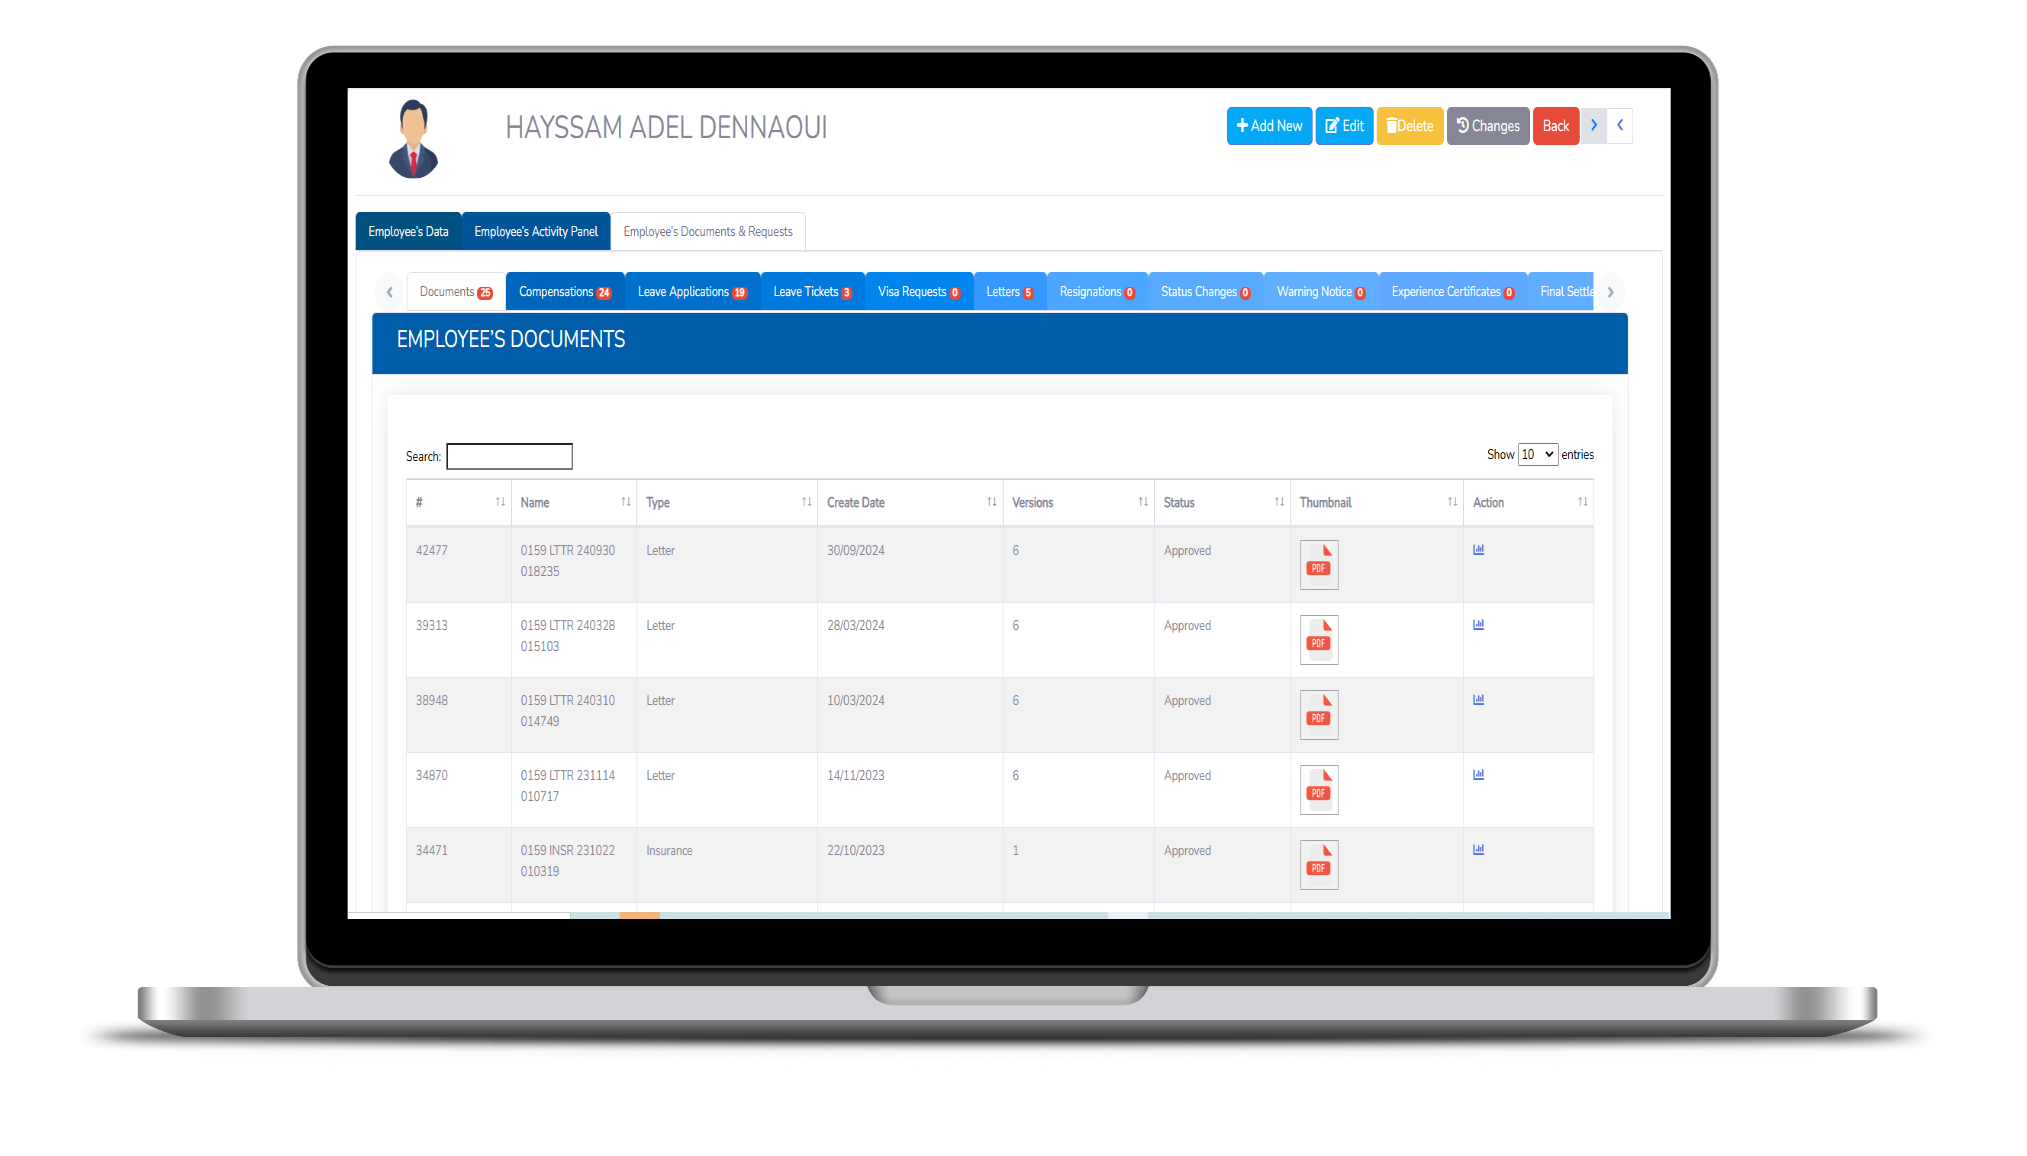Click the Search input field

click(509, 457)
